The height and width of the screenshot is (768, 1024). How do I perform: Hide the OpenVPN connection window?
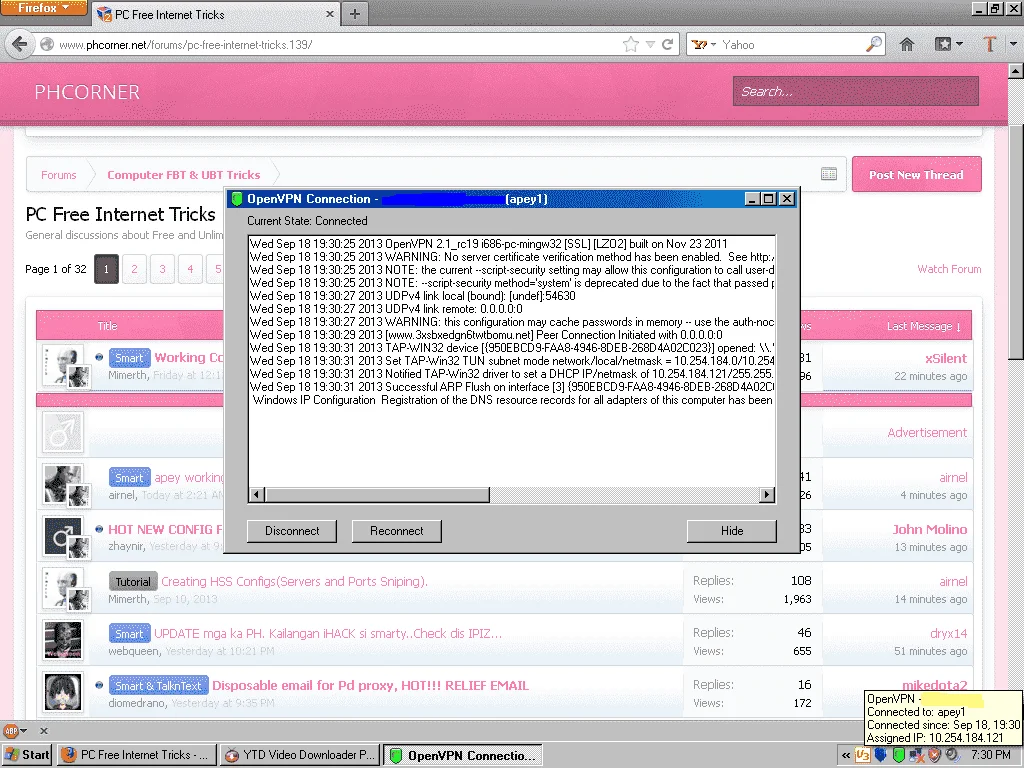click(x=731, y=531)
